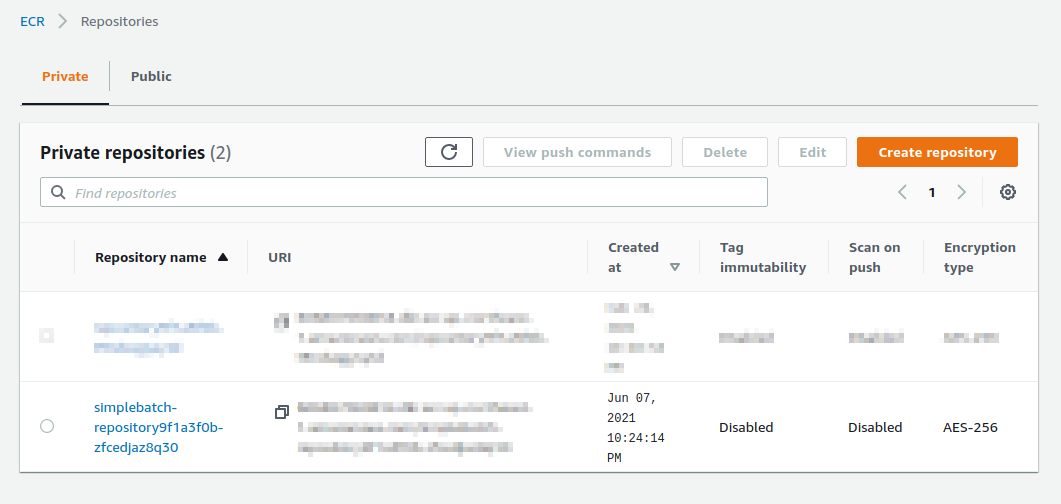Switch to the Private tab
Image resolution: width=1061 pixels, height=504 pixels.
[x=65, y=76]
